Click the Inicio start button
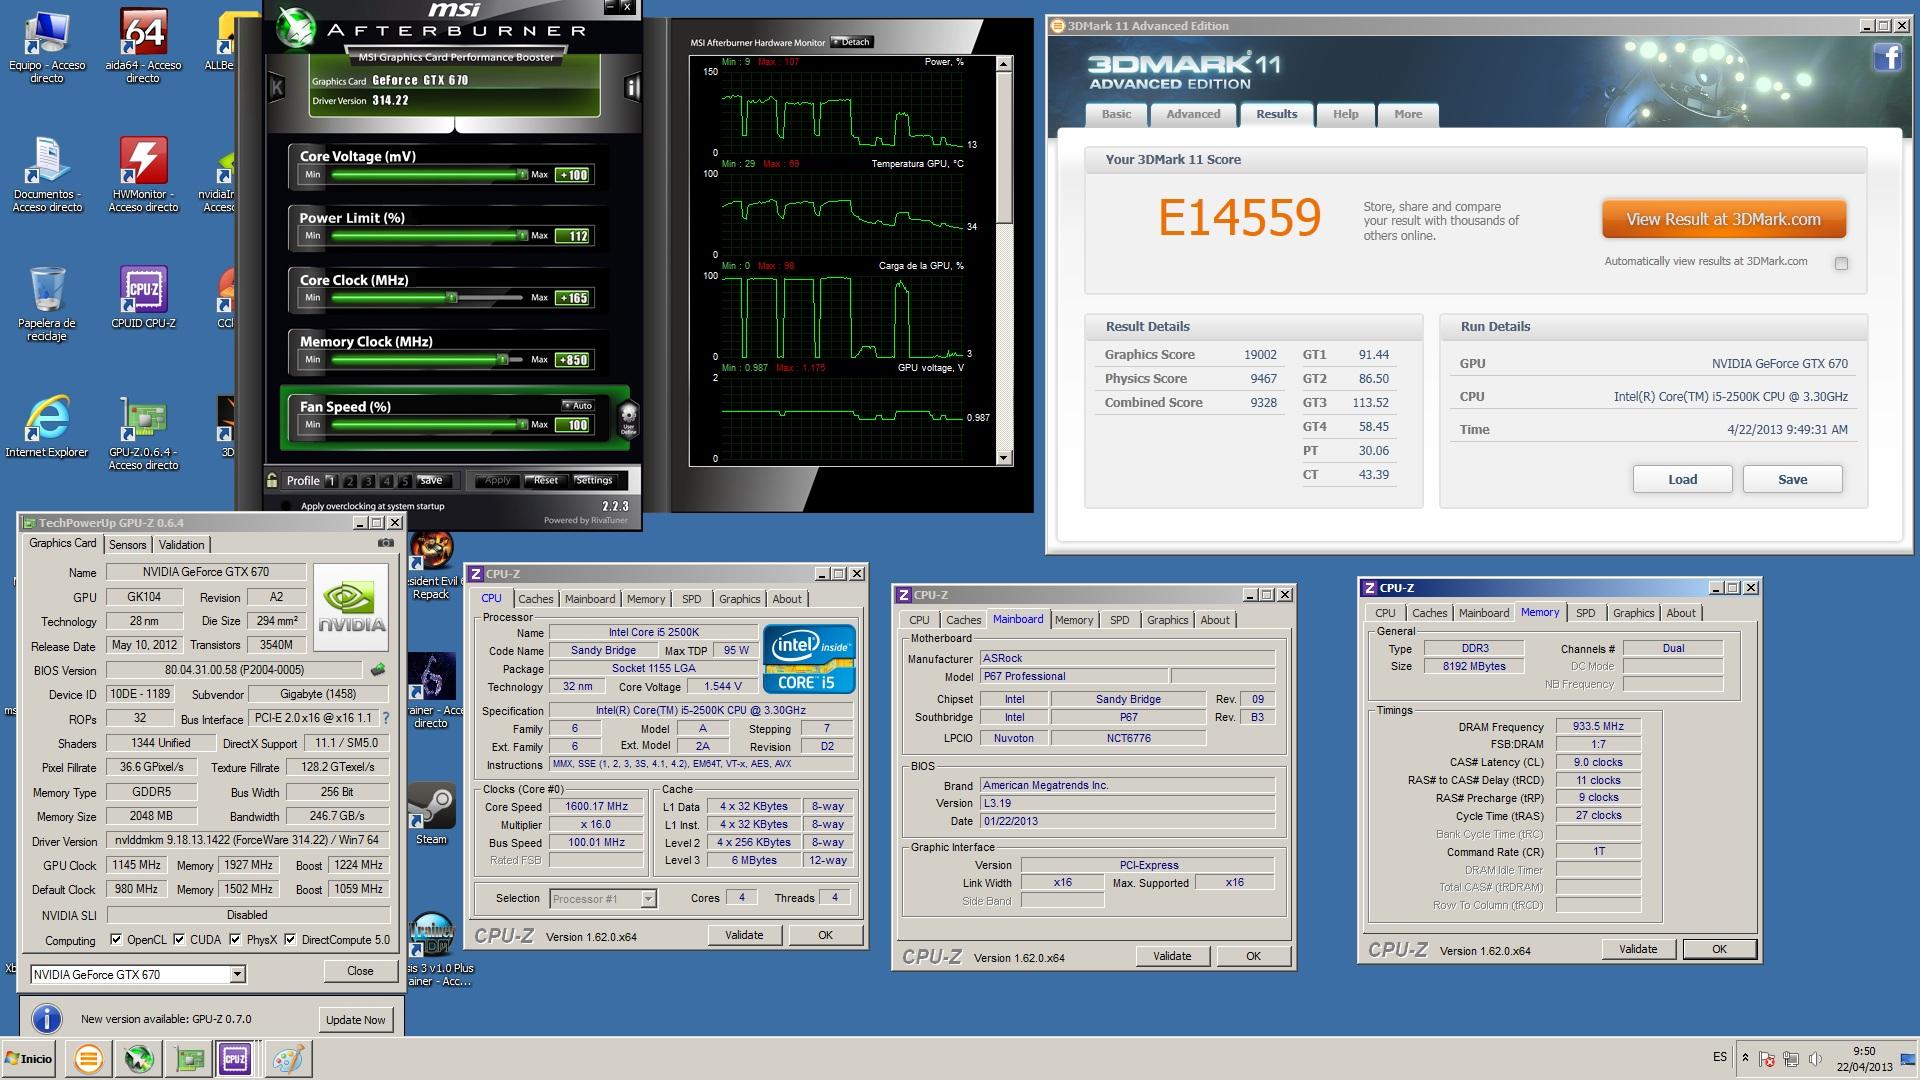Image resolution: width=1920 pixels, height=1080 pixels. [29, 1058]
